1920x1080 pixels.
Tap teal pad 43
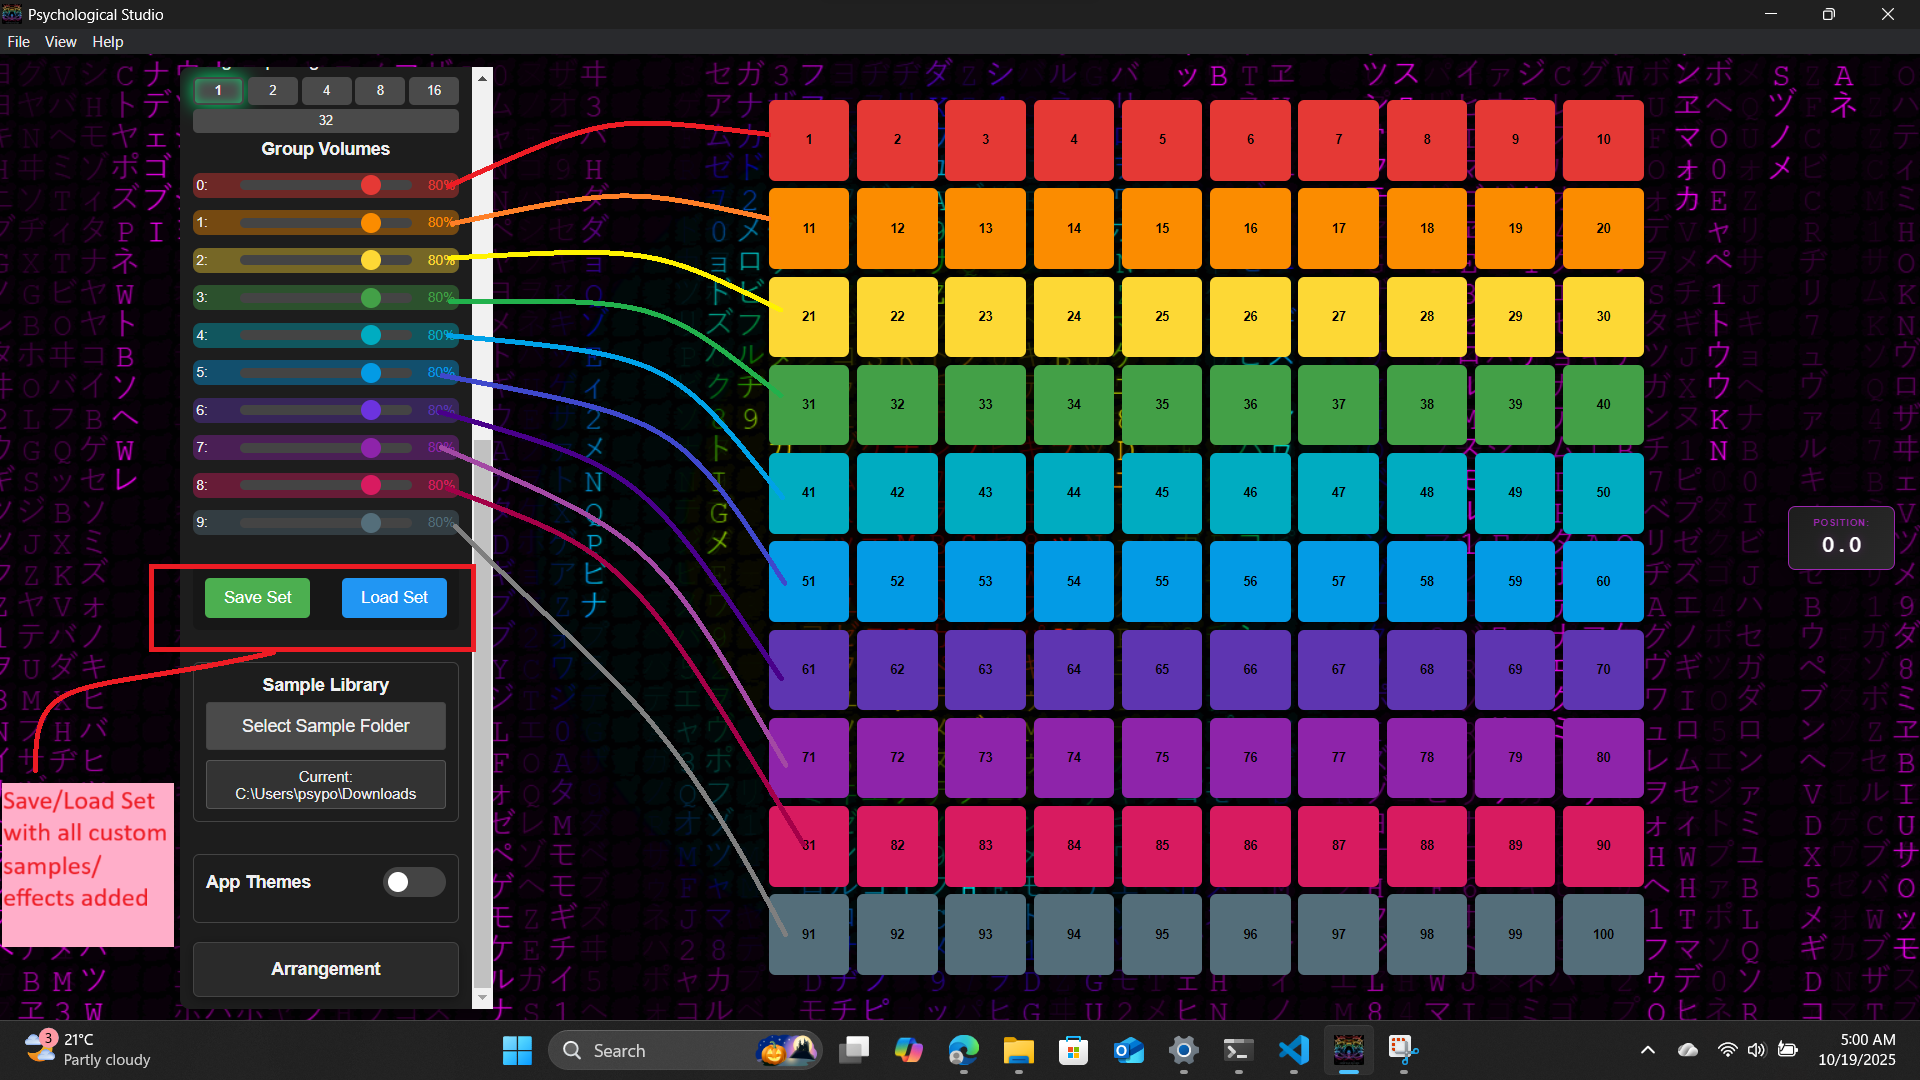click(x=985, y=492)
